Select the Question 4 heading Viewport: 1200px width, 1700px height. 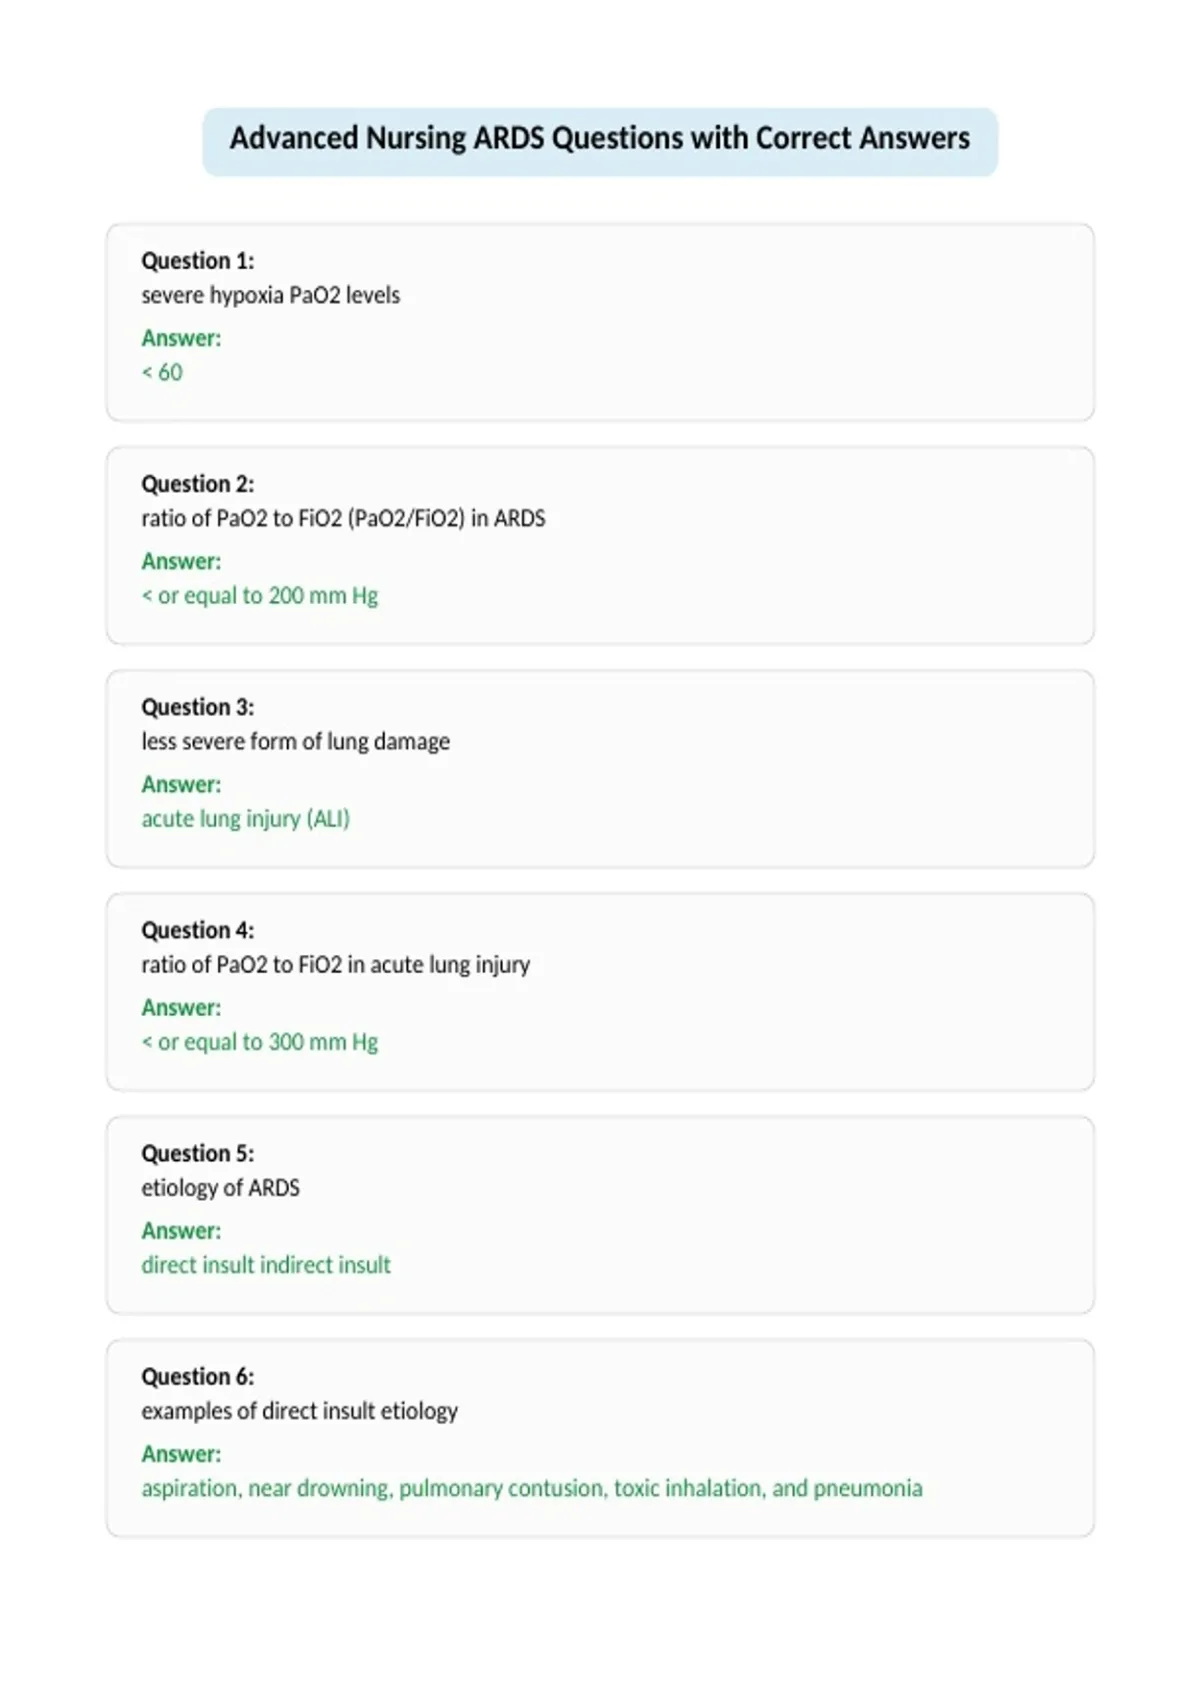click(198, 930)
